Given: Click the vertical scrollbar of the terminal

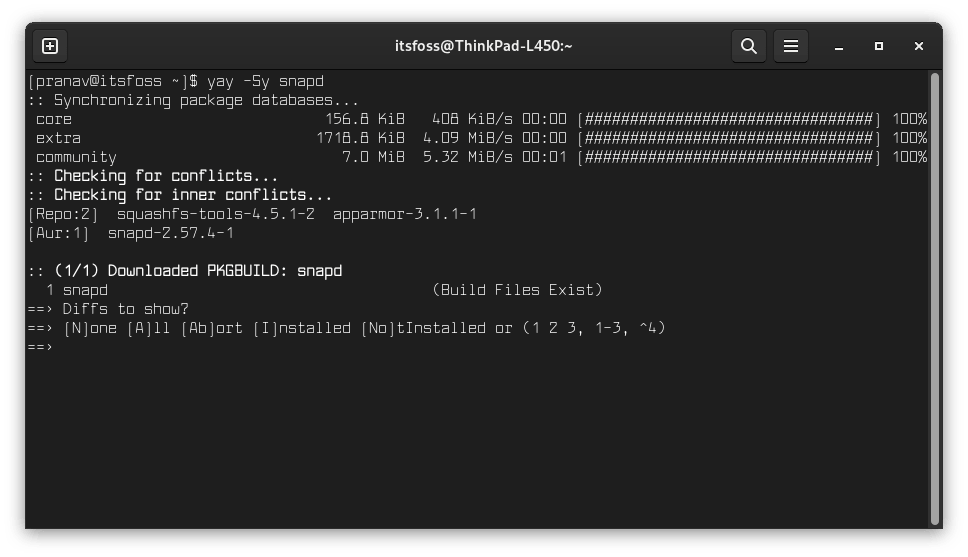Looking at the screenshot, I should 935,299.
